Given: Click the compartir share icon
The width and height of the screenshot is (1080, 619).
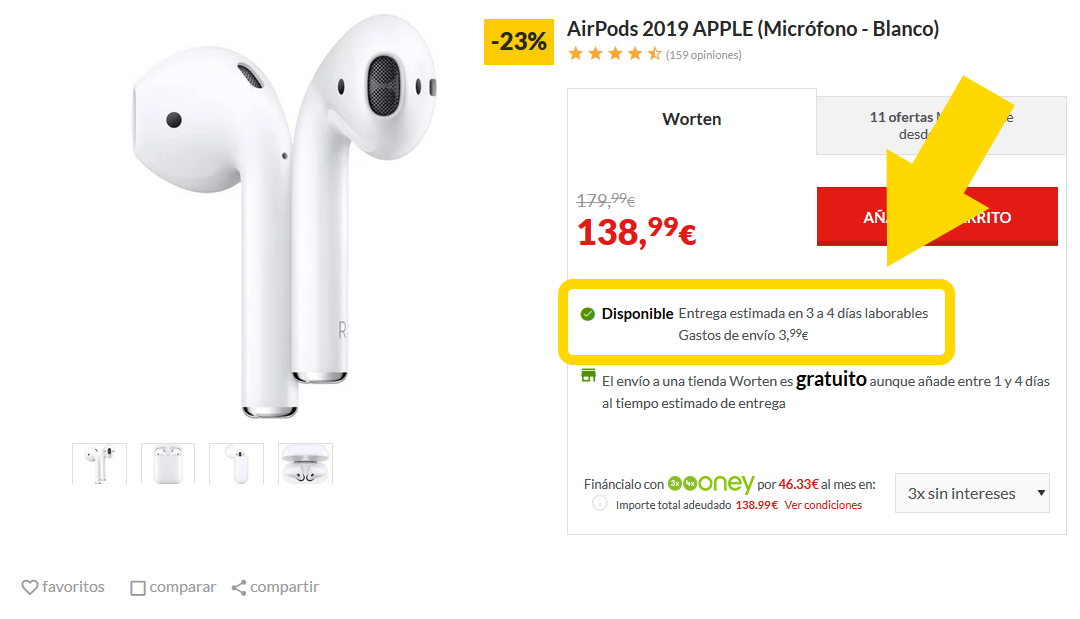Looking at the screenshot, I should click(239, 587).
